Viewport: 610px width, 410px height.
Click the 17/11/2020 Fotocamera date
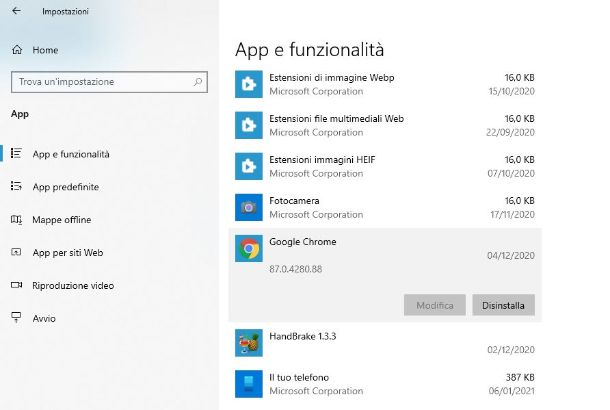[512, 214]
